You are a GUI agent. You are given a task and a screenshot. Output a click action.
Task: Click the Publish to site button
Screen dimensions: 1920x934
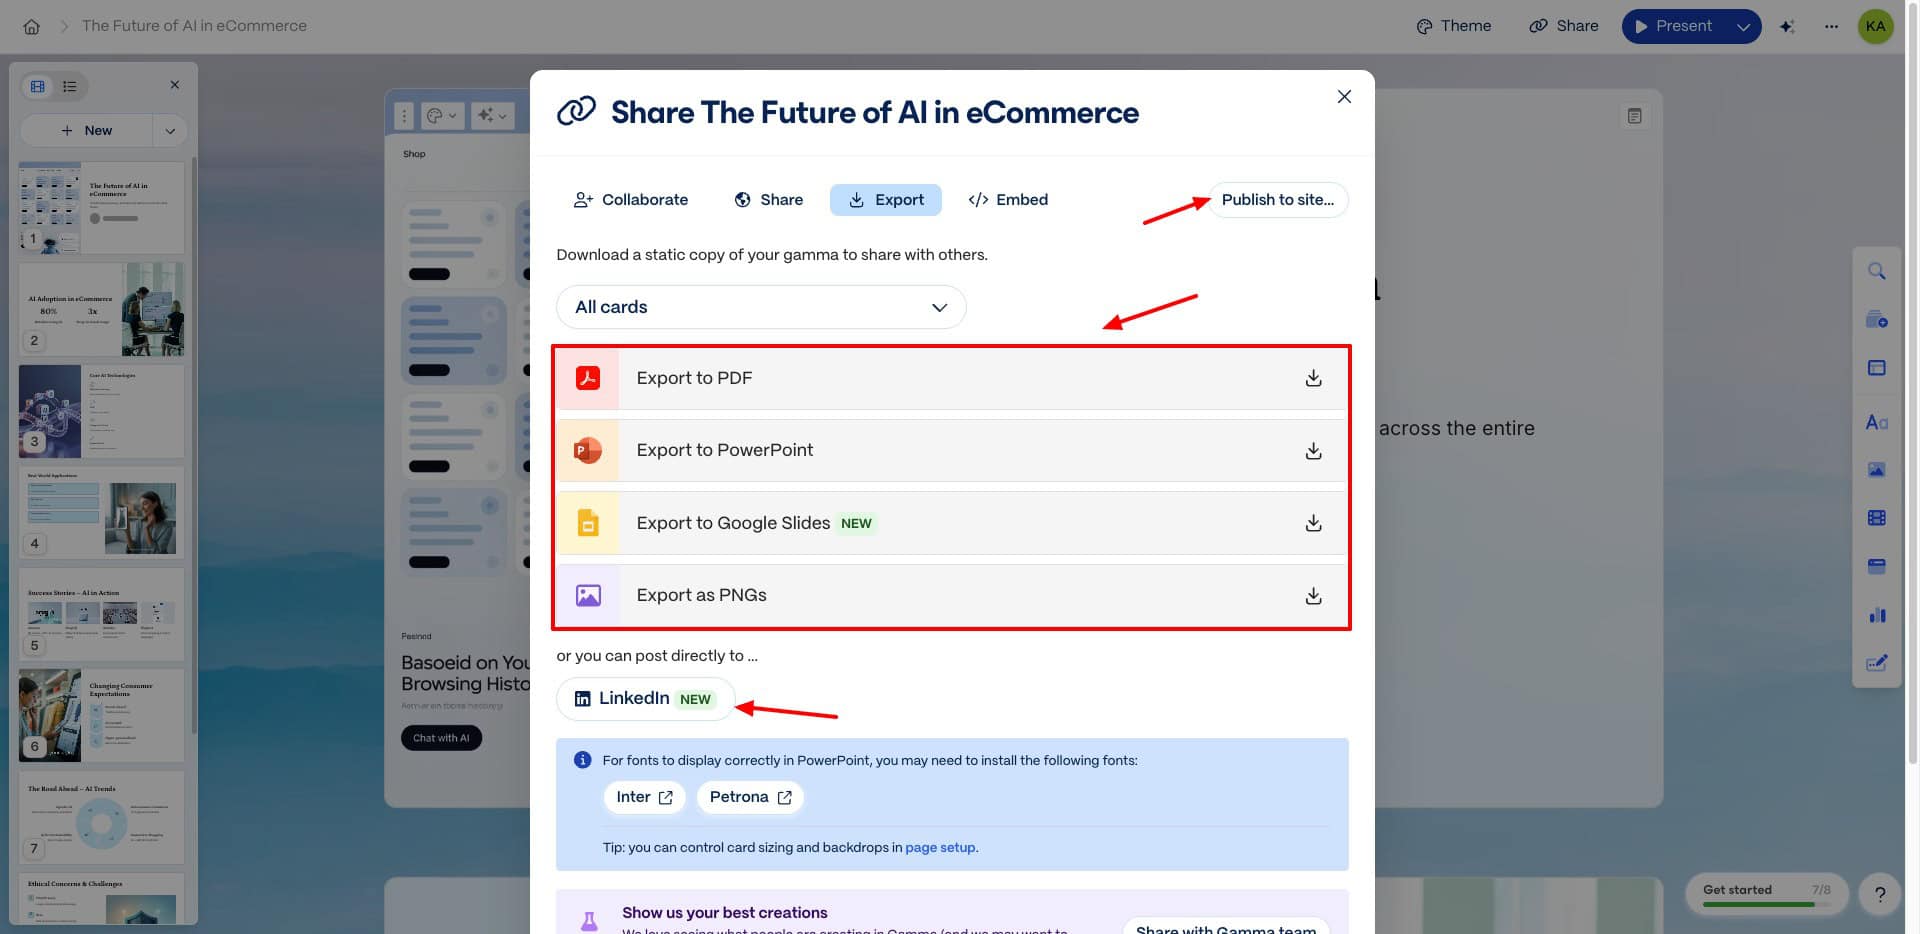(x=1277, y=200)
